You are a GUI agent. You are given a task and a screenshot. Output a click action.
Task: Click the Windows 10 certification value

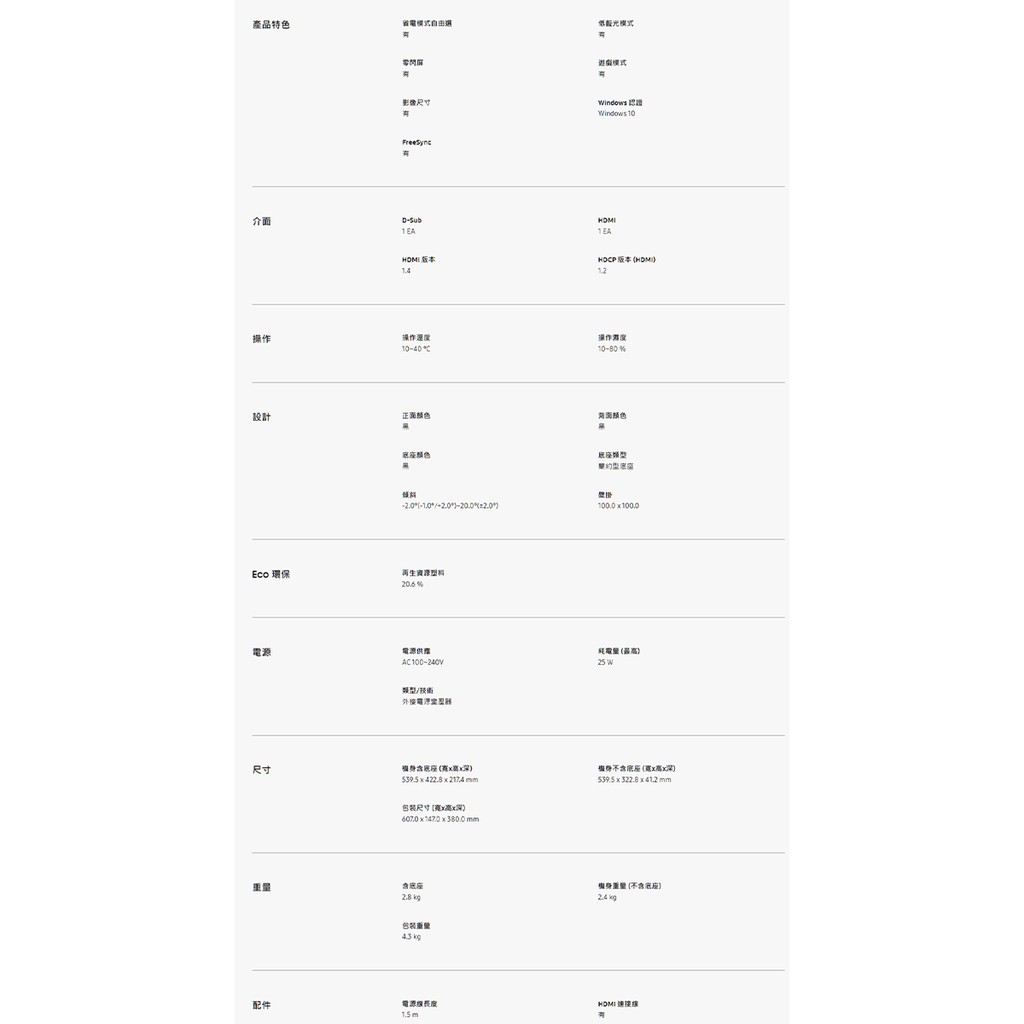[x=617, y=114]
